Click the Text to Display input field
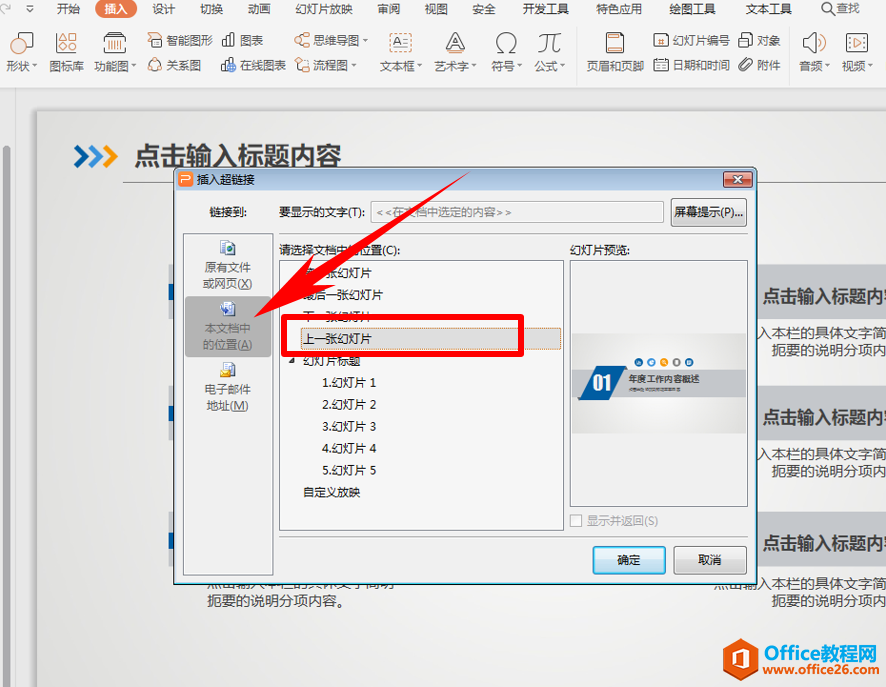 coord(517,212)
